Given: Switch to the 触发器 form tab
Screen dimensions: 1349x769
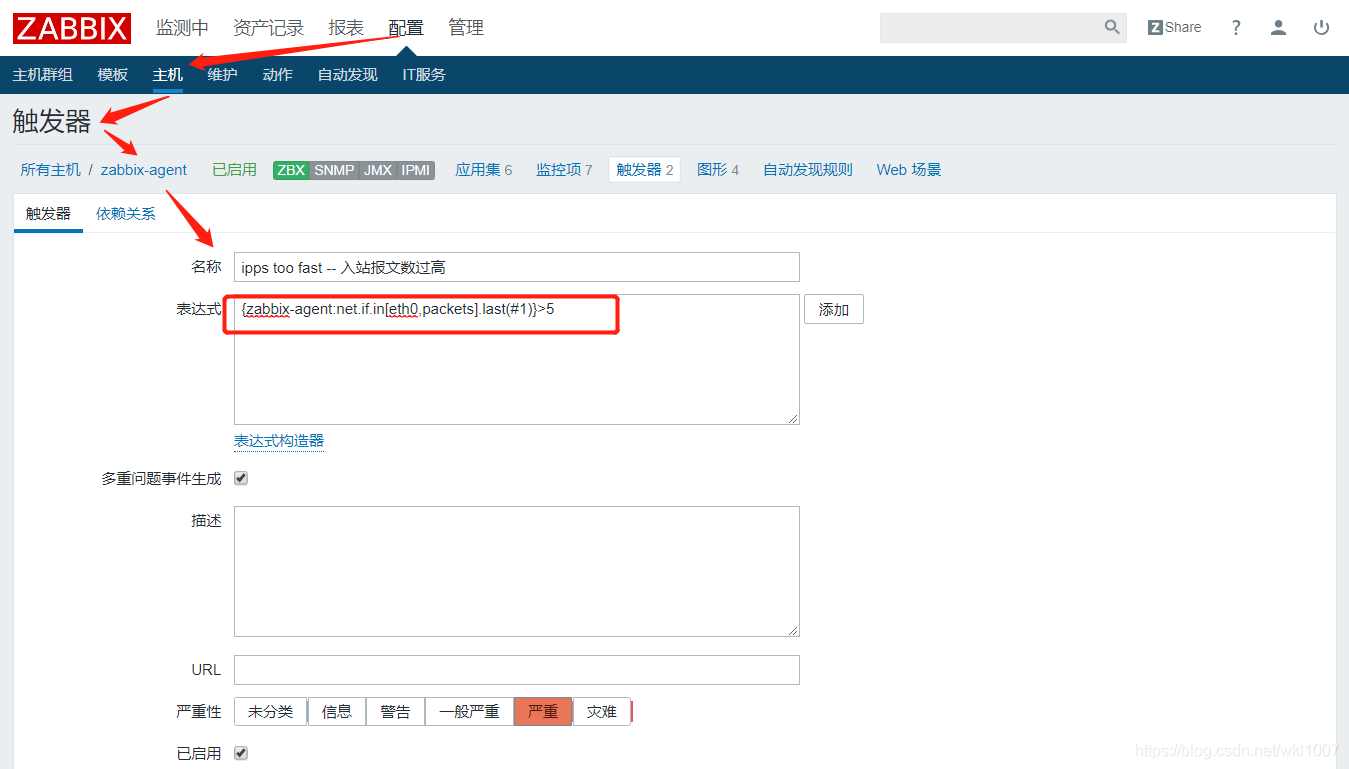Looking at the screenshot, I should [48, 214].
